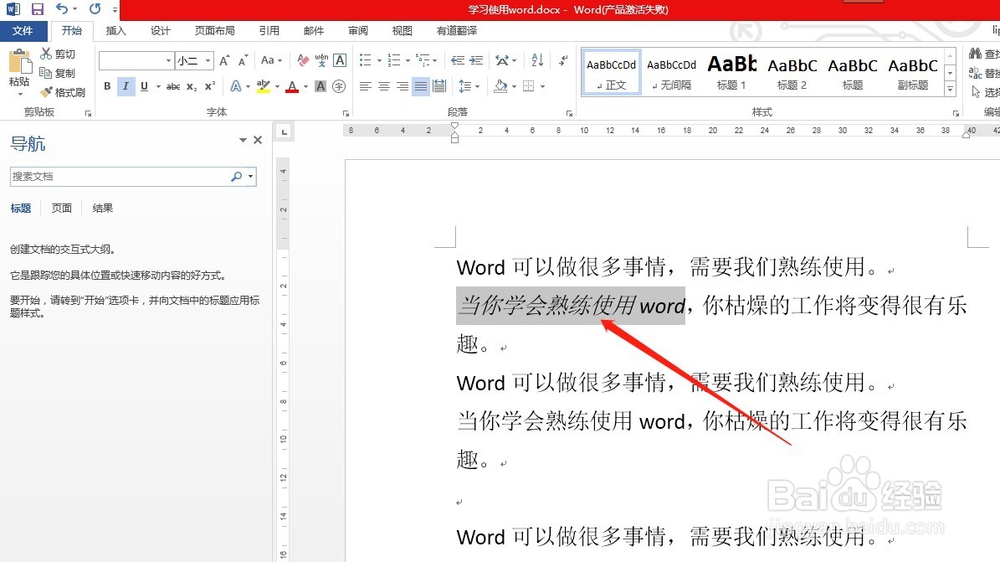
Task: Toggle Italic formatting off
Action: click(126, 86)
